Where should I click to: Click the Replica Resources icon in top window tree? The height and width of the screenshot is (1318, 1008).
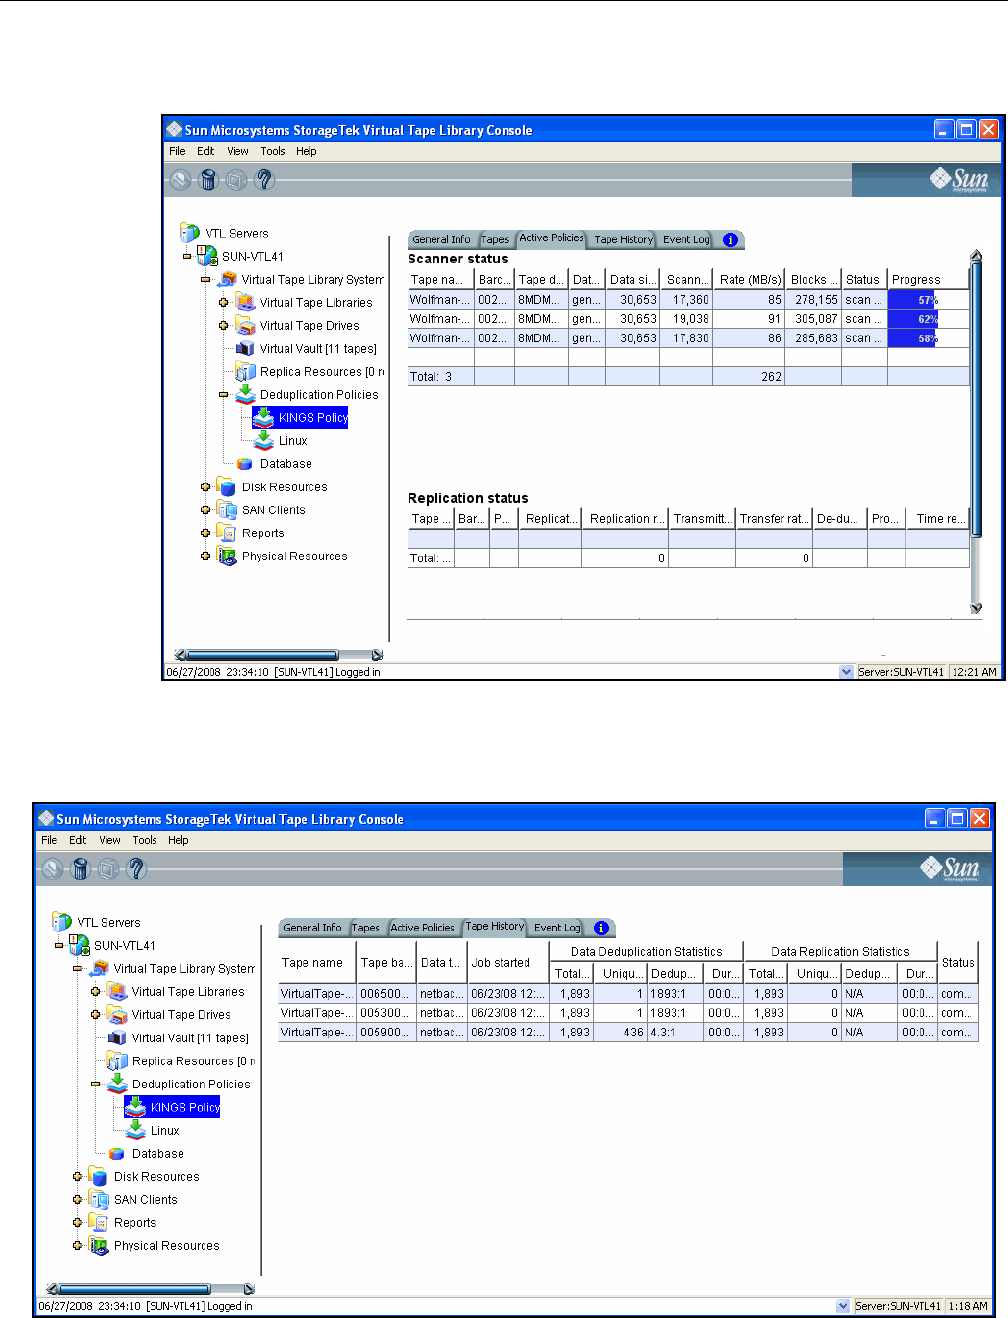pyautogui.click(x=246, y=371)
